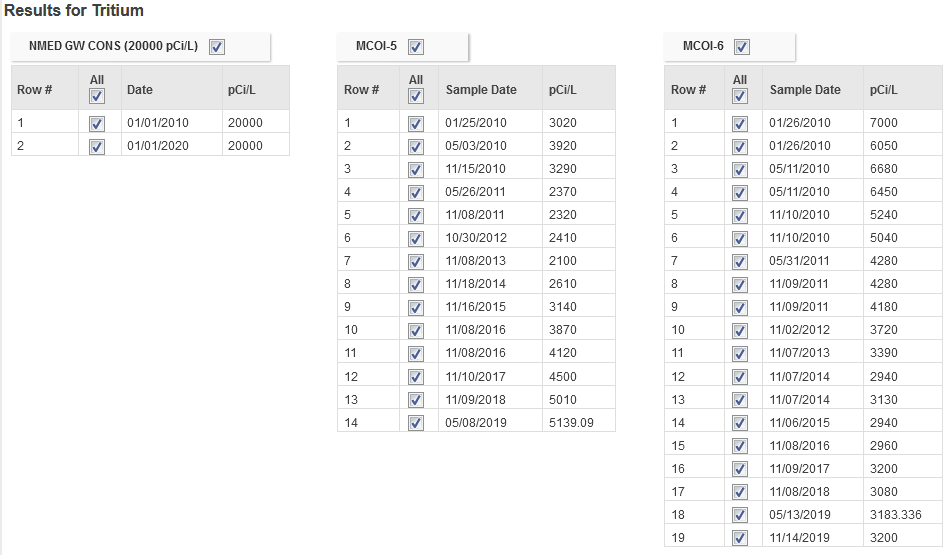The width and height of the screenshot is (951, 555).
Task: Uncheck MCOI-5 row dated 11/16/2015
Action: pyautogui.click(x=415, y=308)
